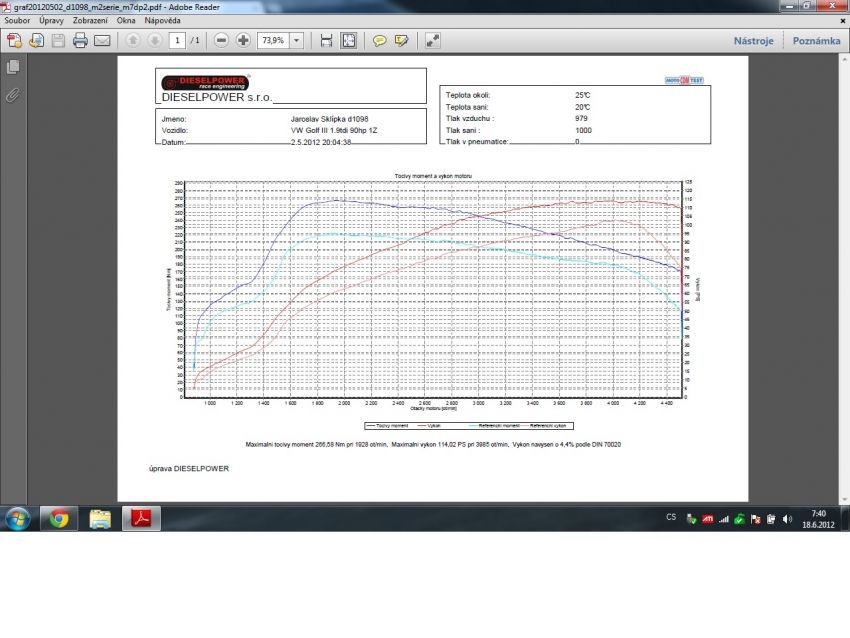Click the network signal tray icon
Image resolution: width=850 pixels, height=638 pixels.
[724, 519]
